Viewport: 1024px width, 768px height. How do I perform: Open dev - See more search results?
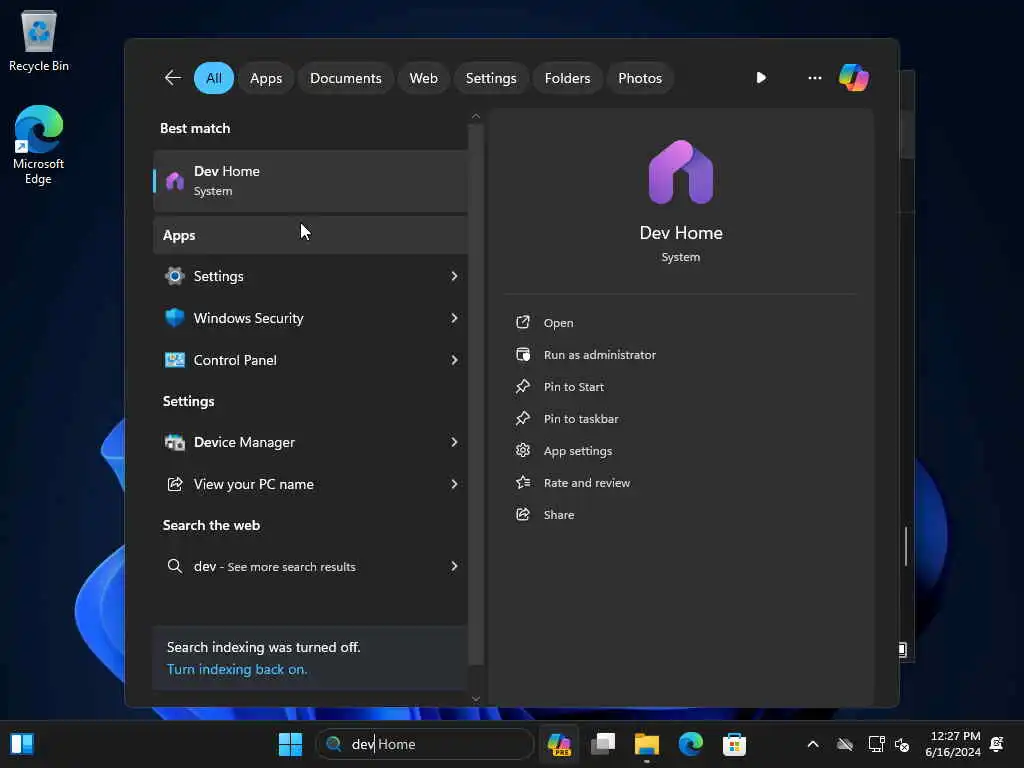pyautogui.click(x=311, y=566)
